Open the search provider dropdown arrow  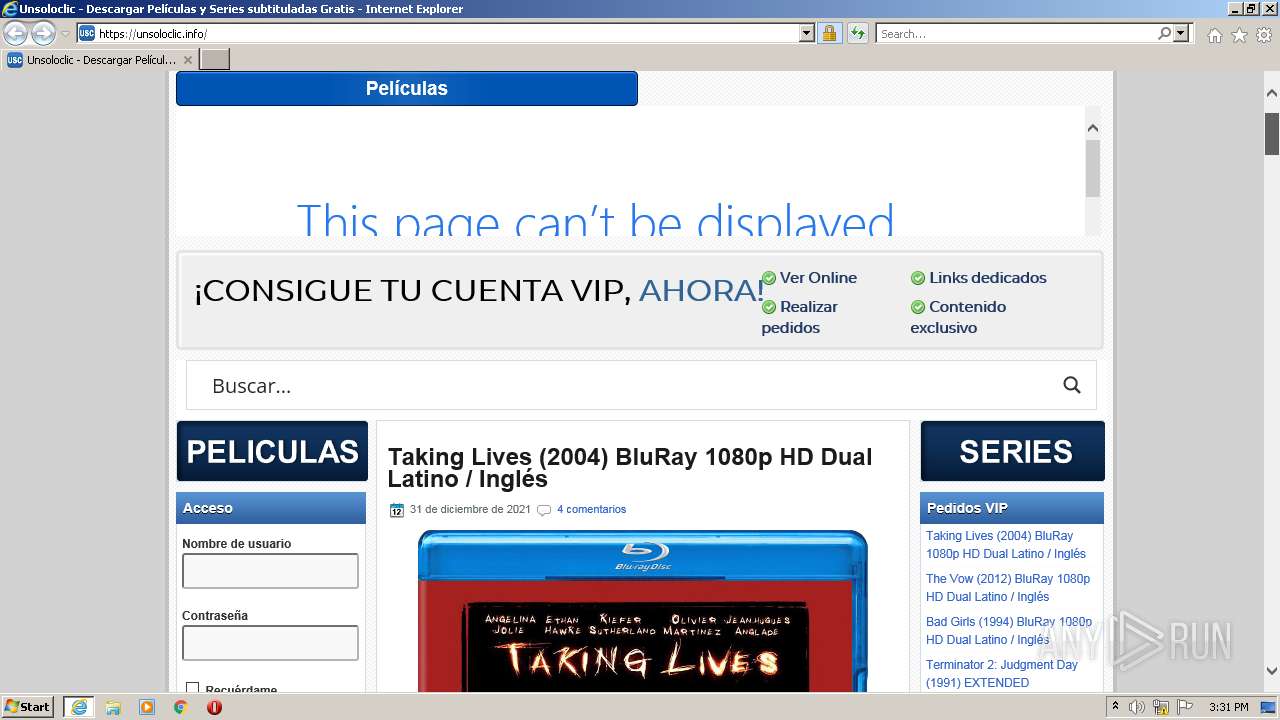point(1181,34)
